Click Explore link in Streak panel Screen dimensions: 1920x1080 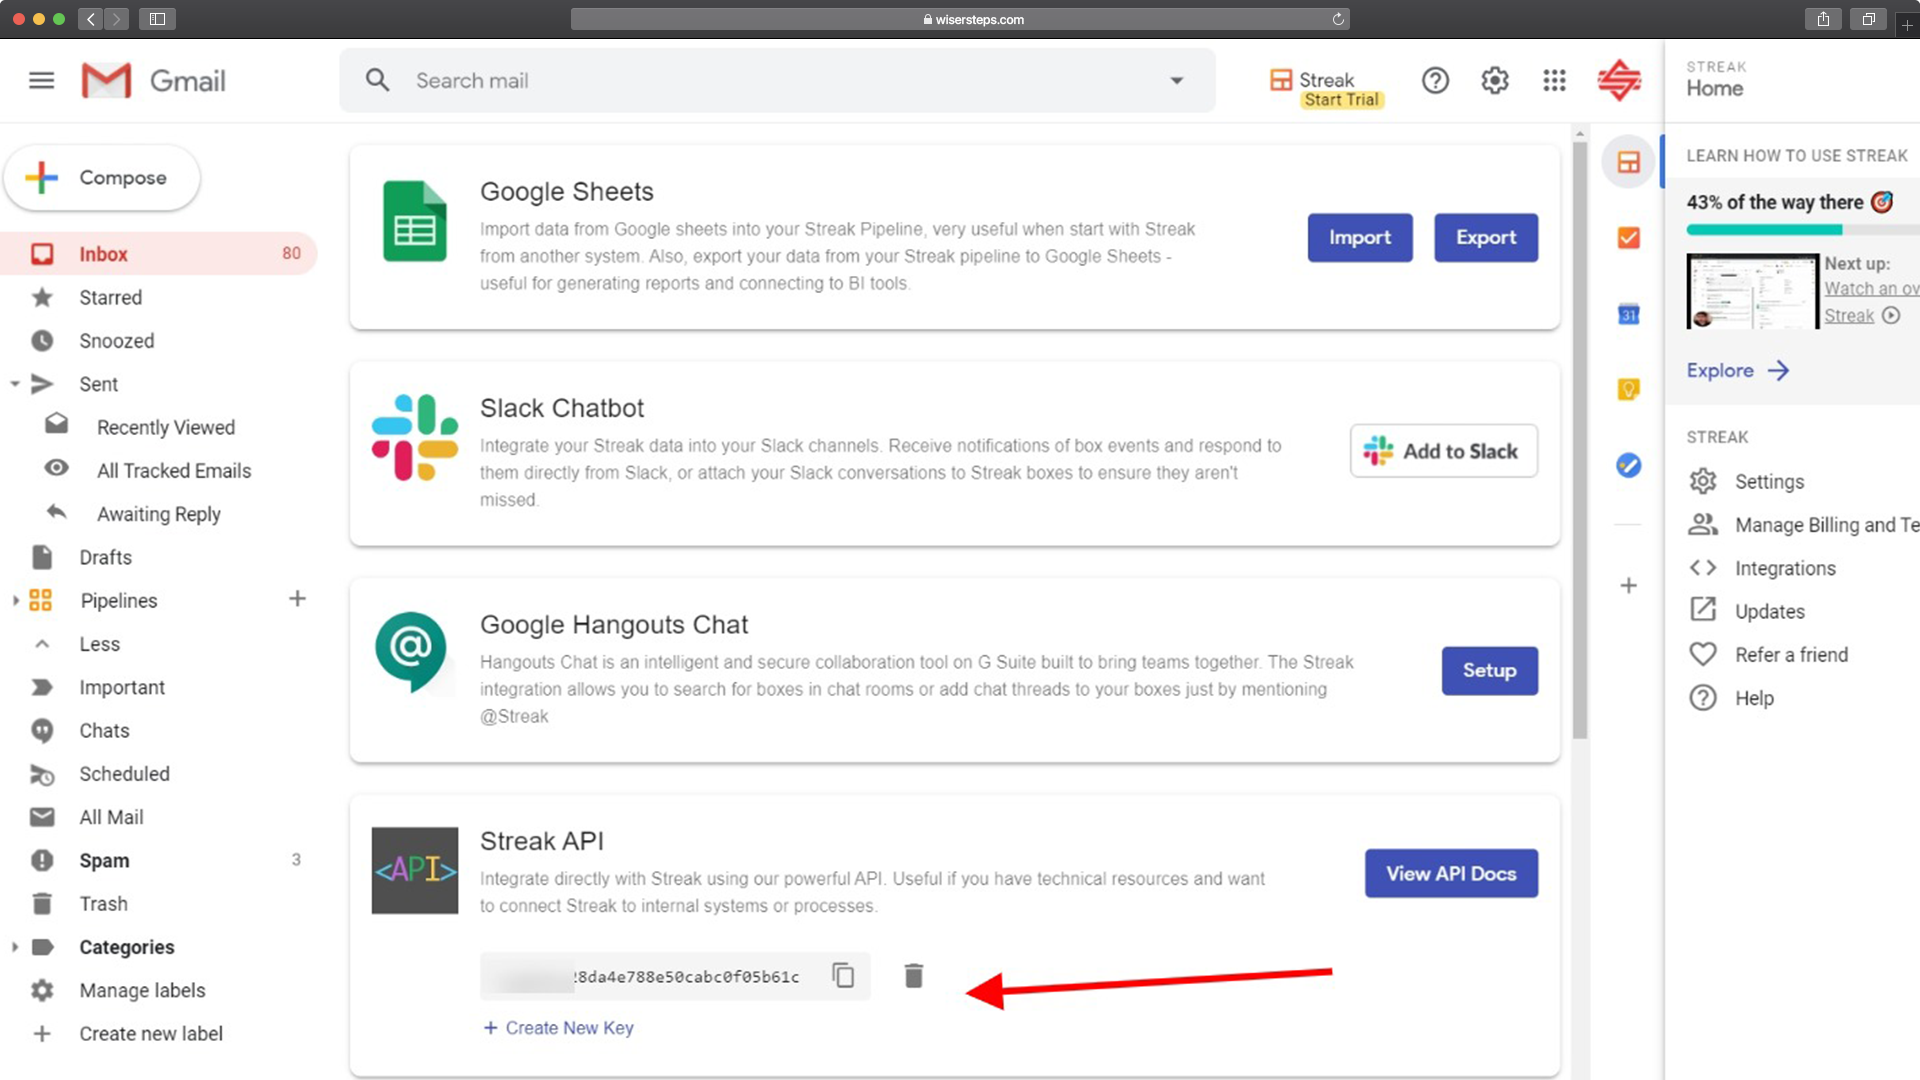(x=1738, y=371)
